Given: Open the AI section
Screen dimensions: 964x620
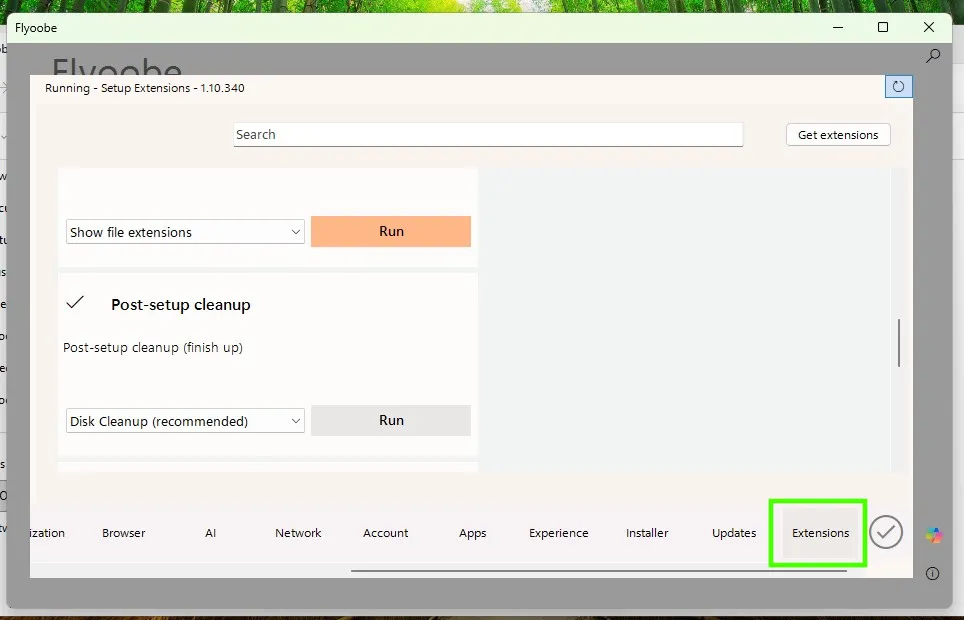Looking at the screenshot, I should (x=210, y=533).
